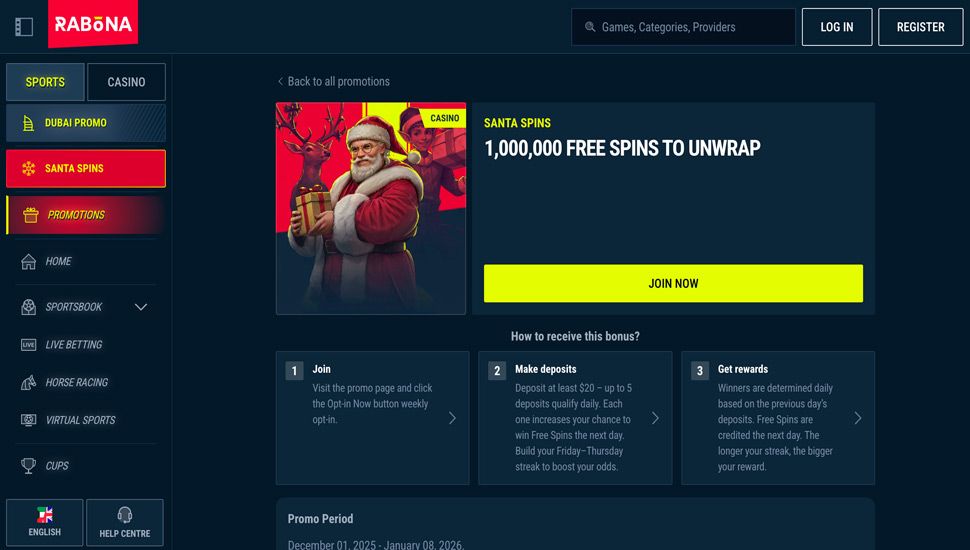Collapse the sidebar panel icon

click(24, 27)
